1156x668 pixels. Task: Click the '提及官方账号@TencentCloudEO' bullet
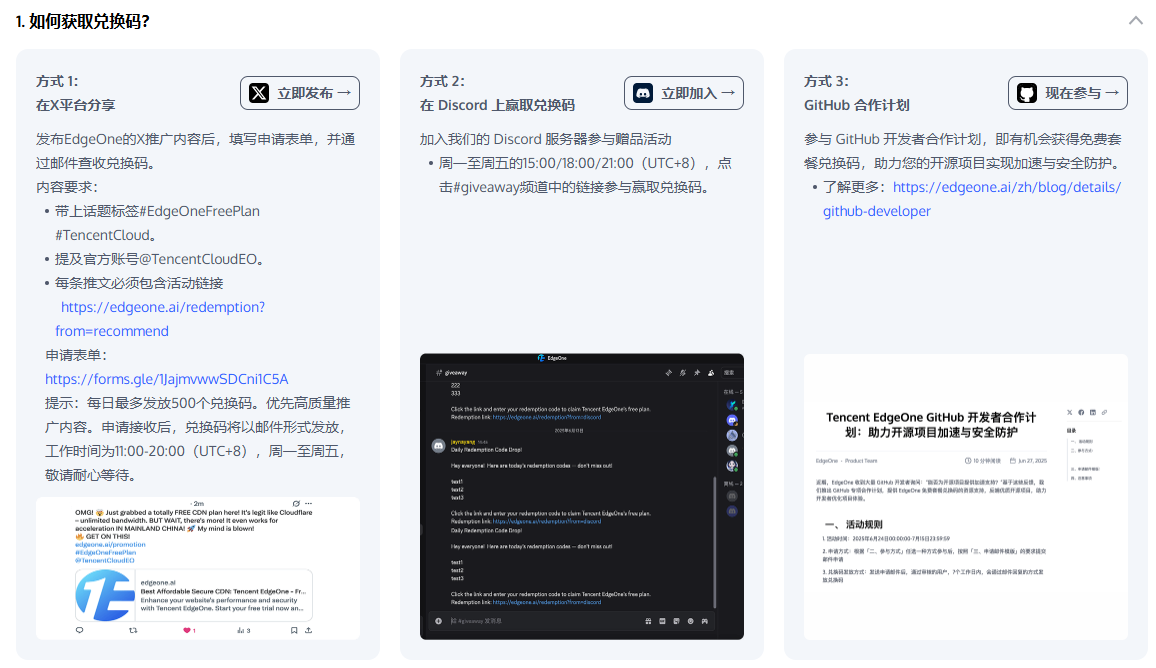[159, 260]
